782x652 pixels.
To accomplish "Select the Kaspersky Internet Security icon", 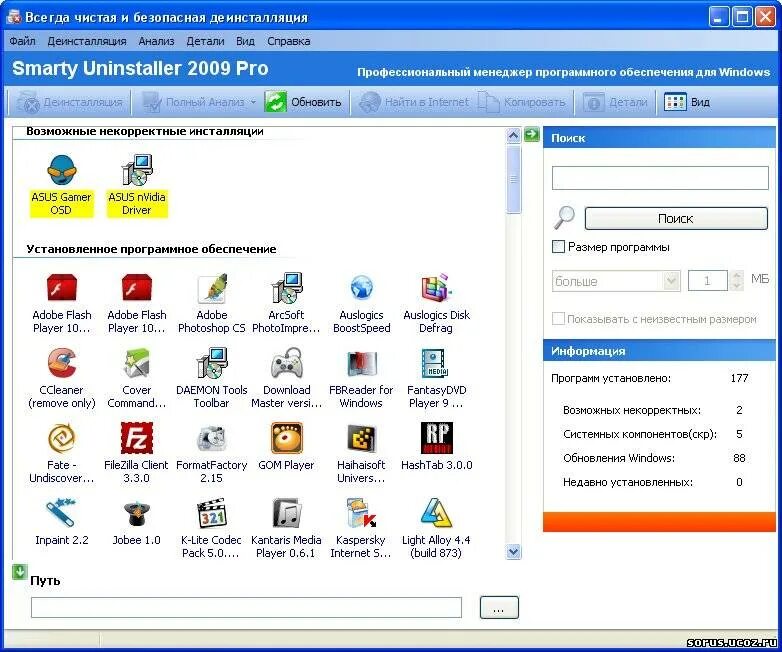I will [361, 513].
